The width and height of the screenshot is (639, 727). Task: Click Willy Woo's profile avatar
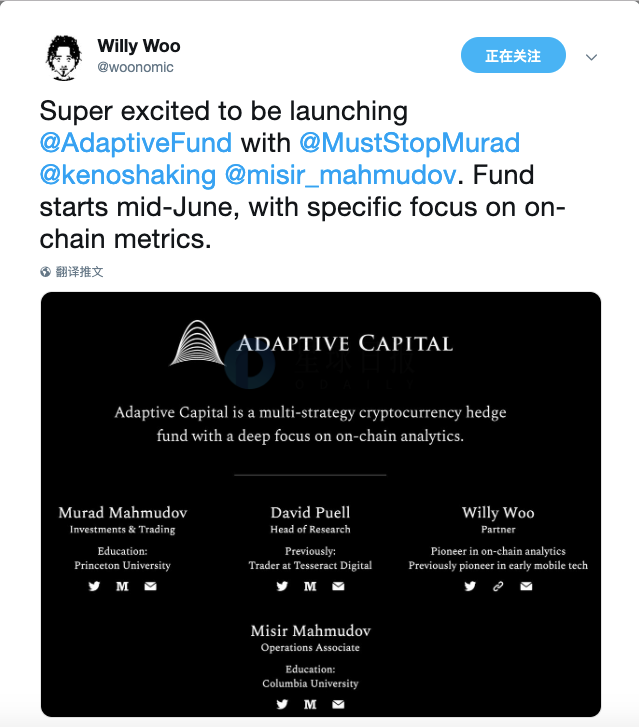coord(63,57)
